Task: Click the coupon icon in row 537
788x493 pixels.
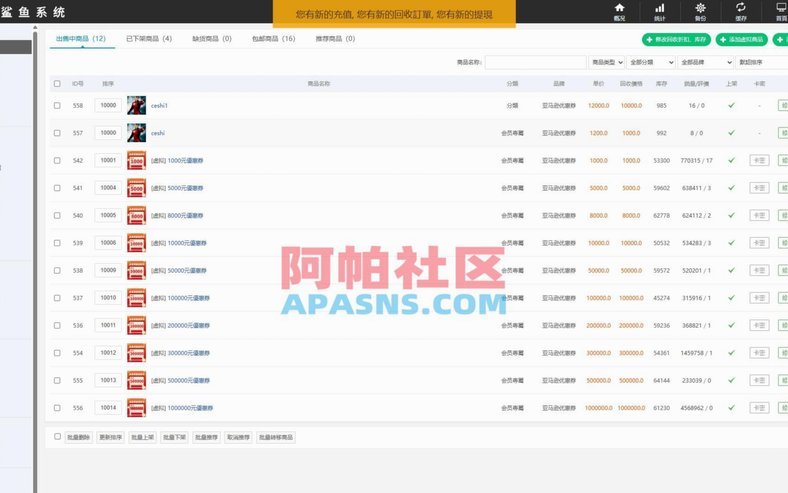Action: click(x=136, y=298)
